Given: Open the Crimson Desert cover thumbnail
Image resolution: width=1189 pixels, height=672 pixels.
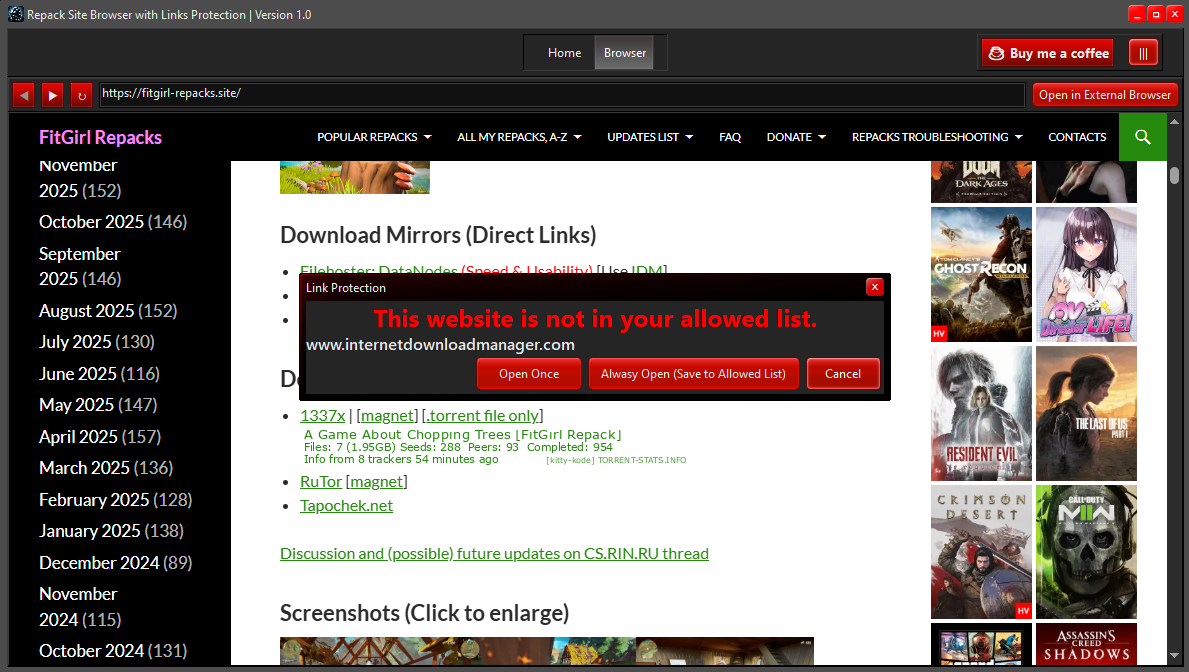Looking at the screenshot, I should coord(981,552).
